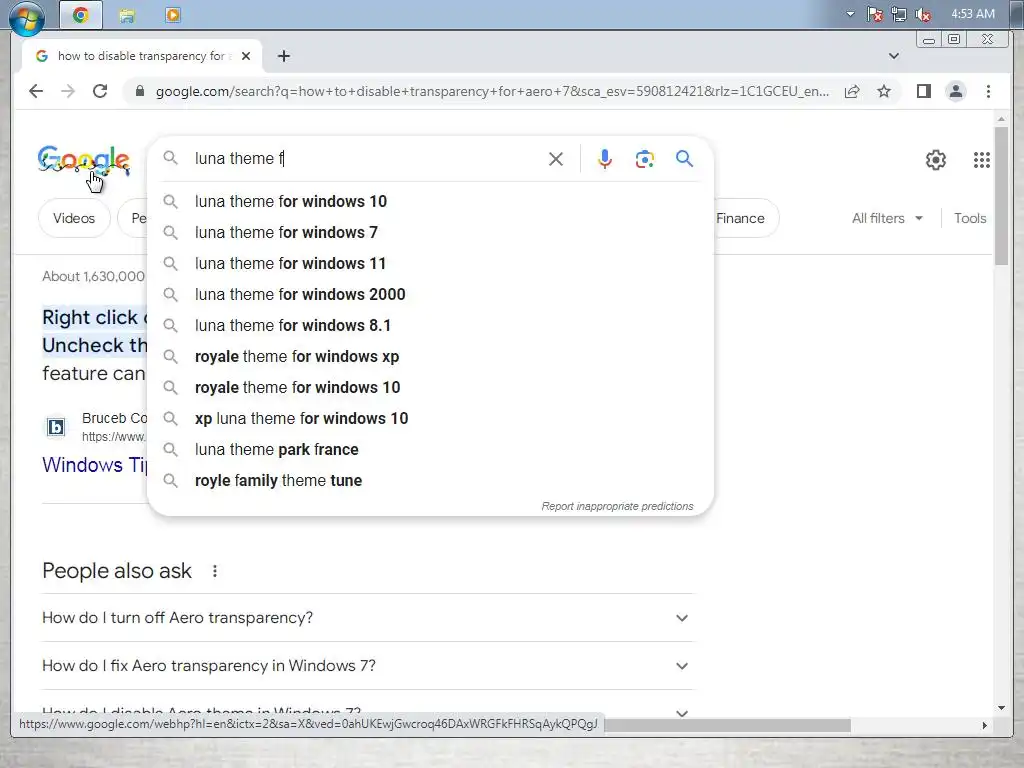Choose suggestion 'luna theme for windows 10'

[x=430, y=202]
